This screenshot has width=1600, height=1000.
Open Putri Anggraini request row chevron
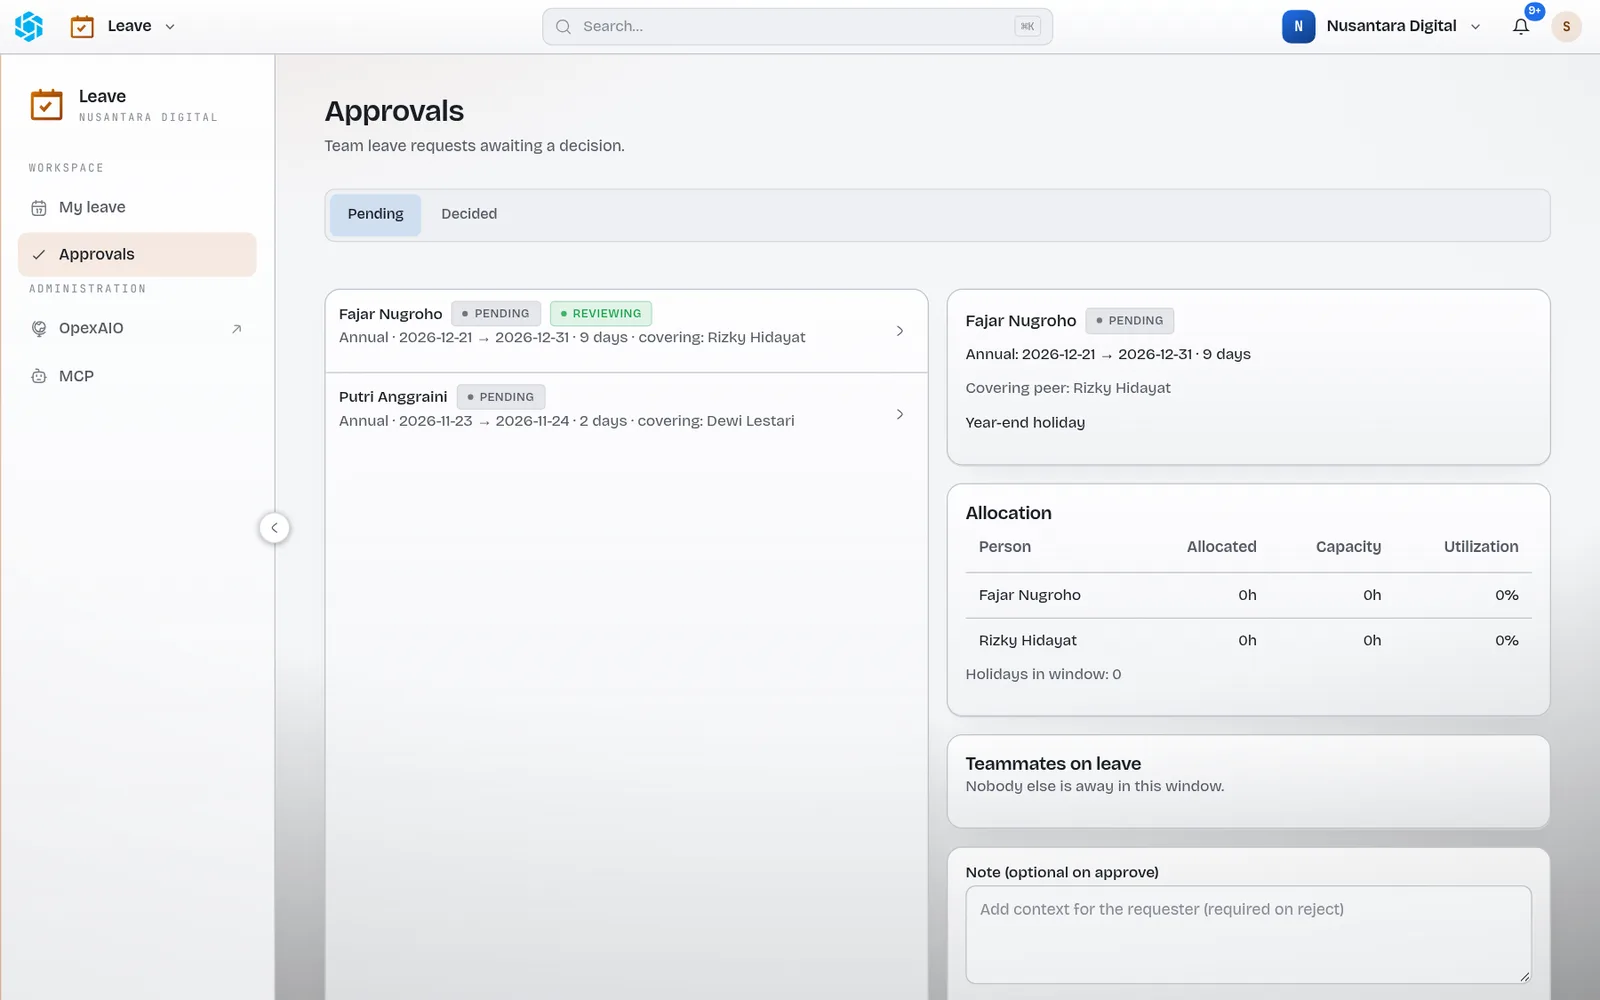coord(900,414)
